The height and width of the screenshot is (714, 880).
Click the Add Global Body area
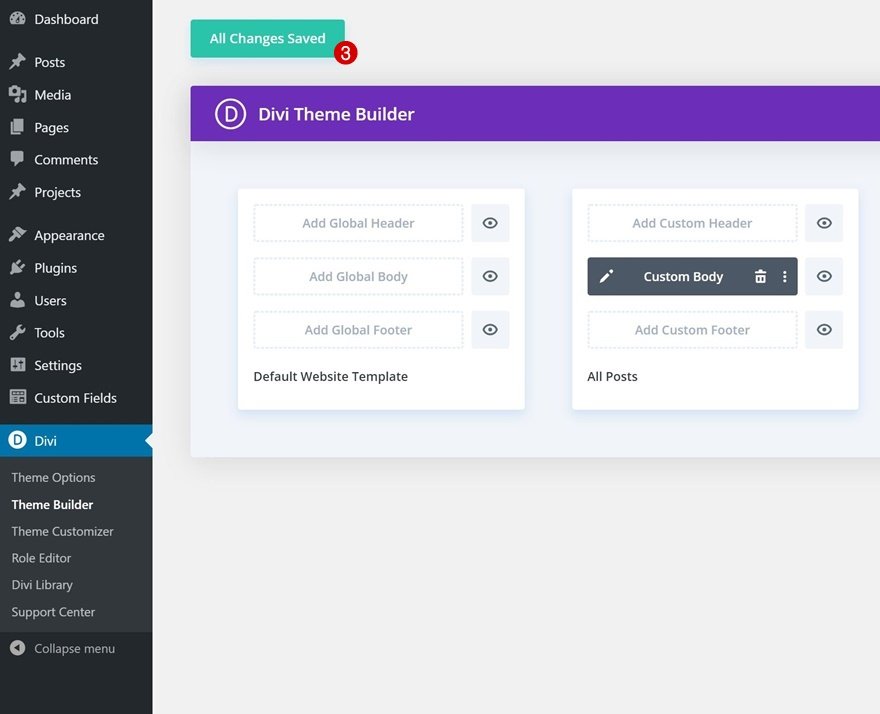(x=358, y=276)
